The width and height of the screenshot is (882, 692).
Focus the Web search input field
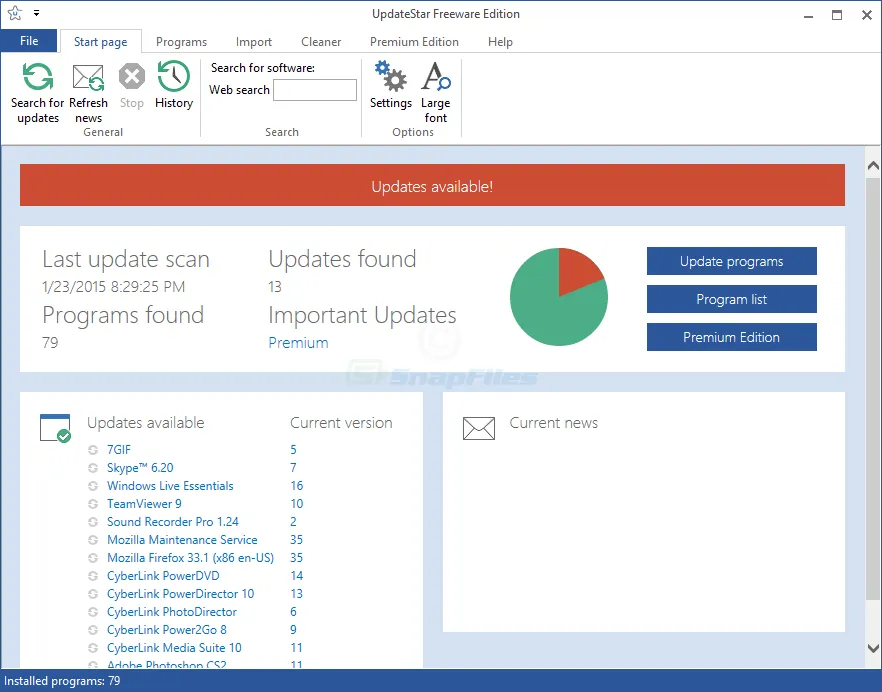pos(314,90)
